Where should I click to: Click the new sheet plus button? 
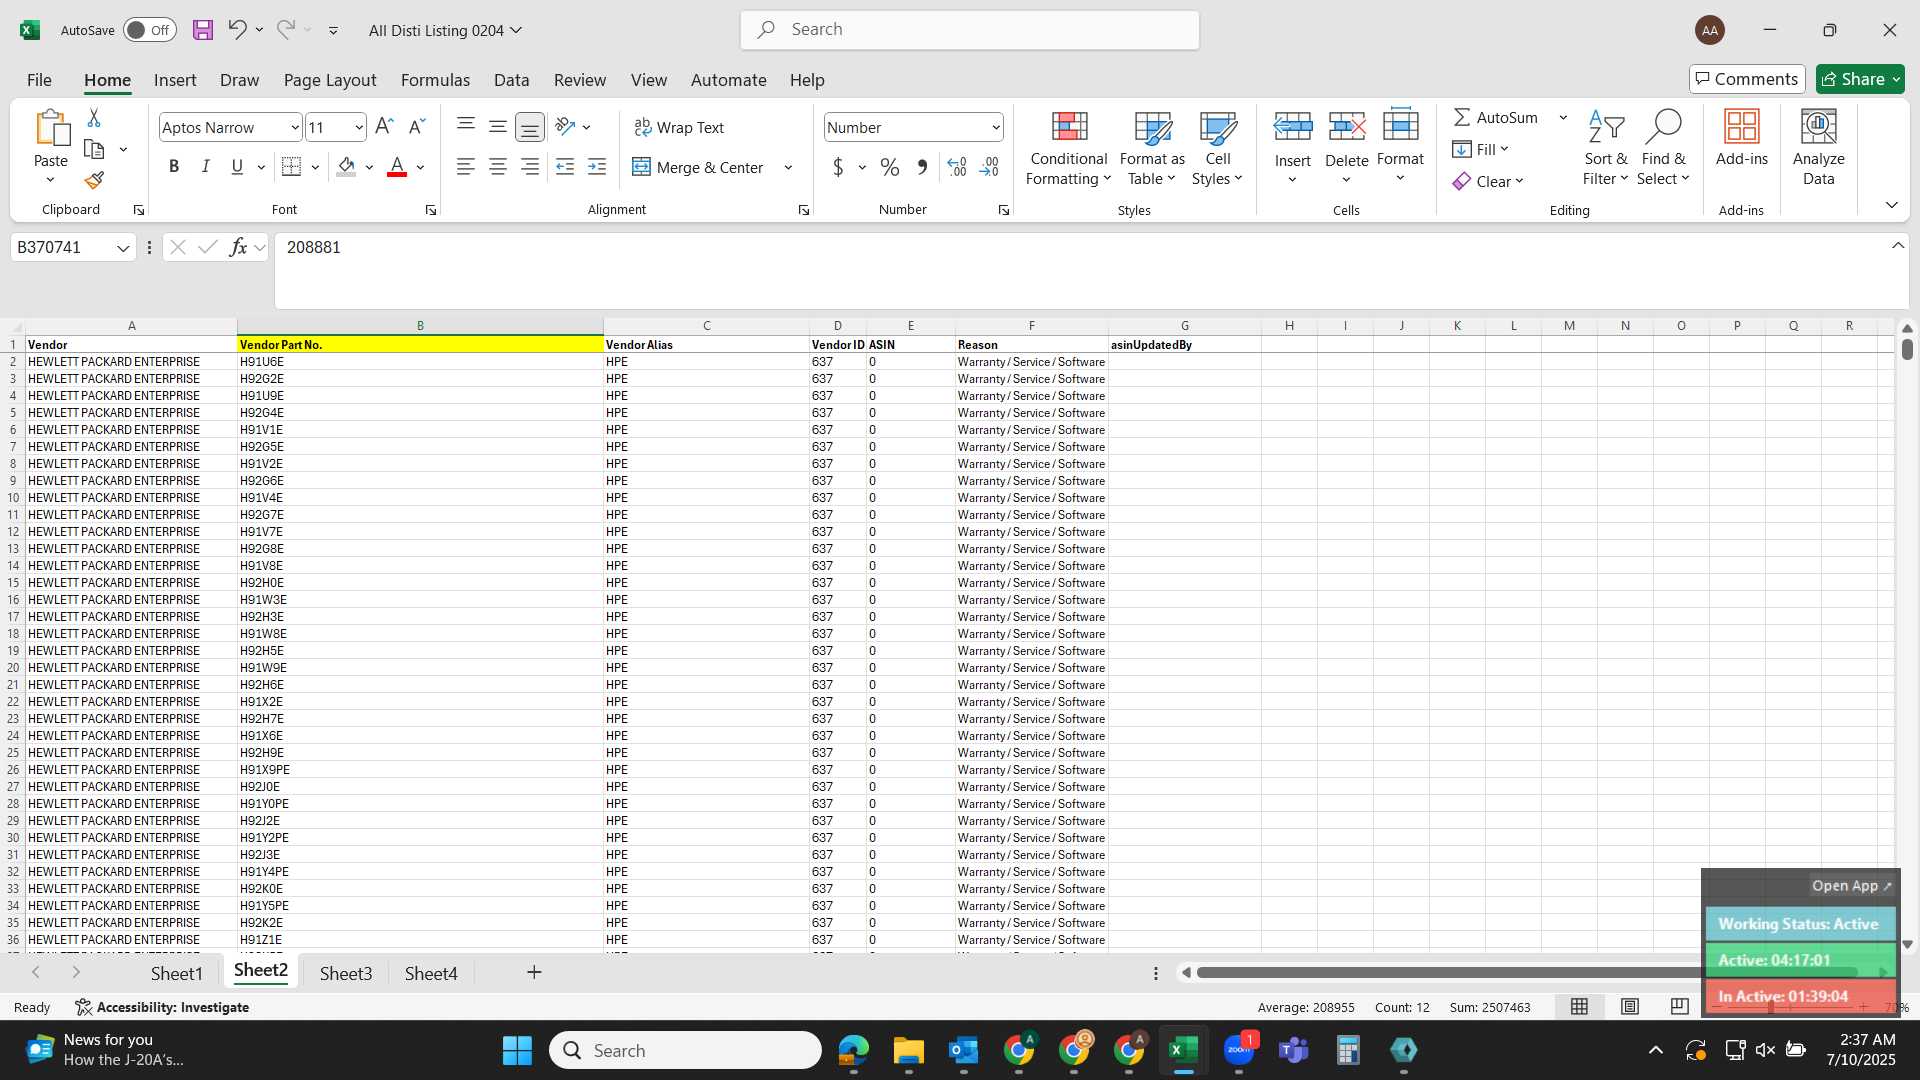(x=534, y=972)
